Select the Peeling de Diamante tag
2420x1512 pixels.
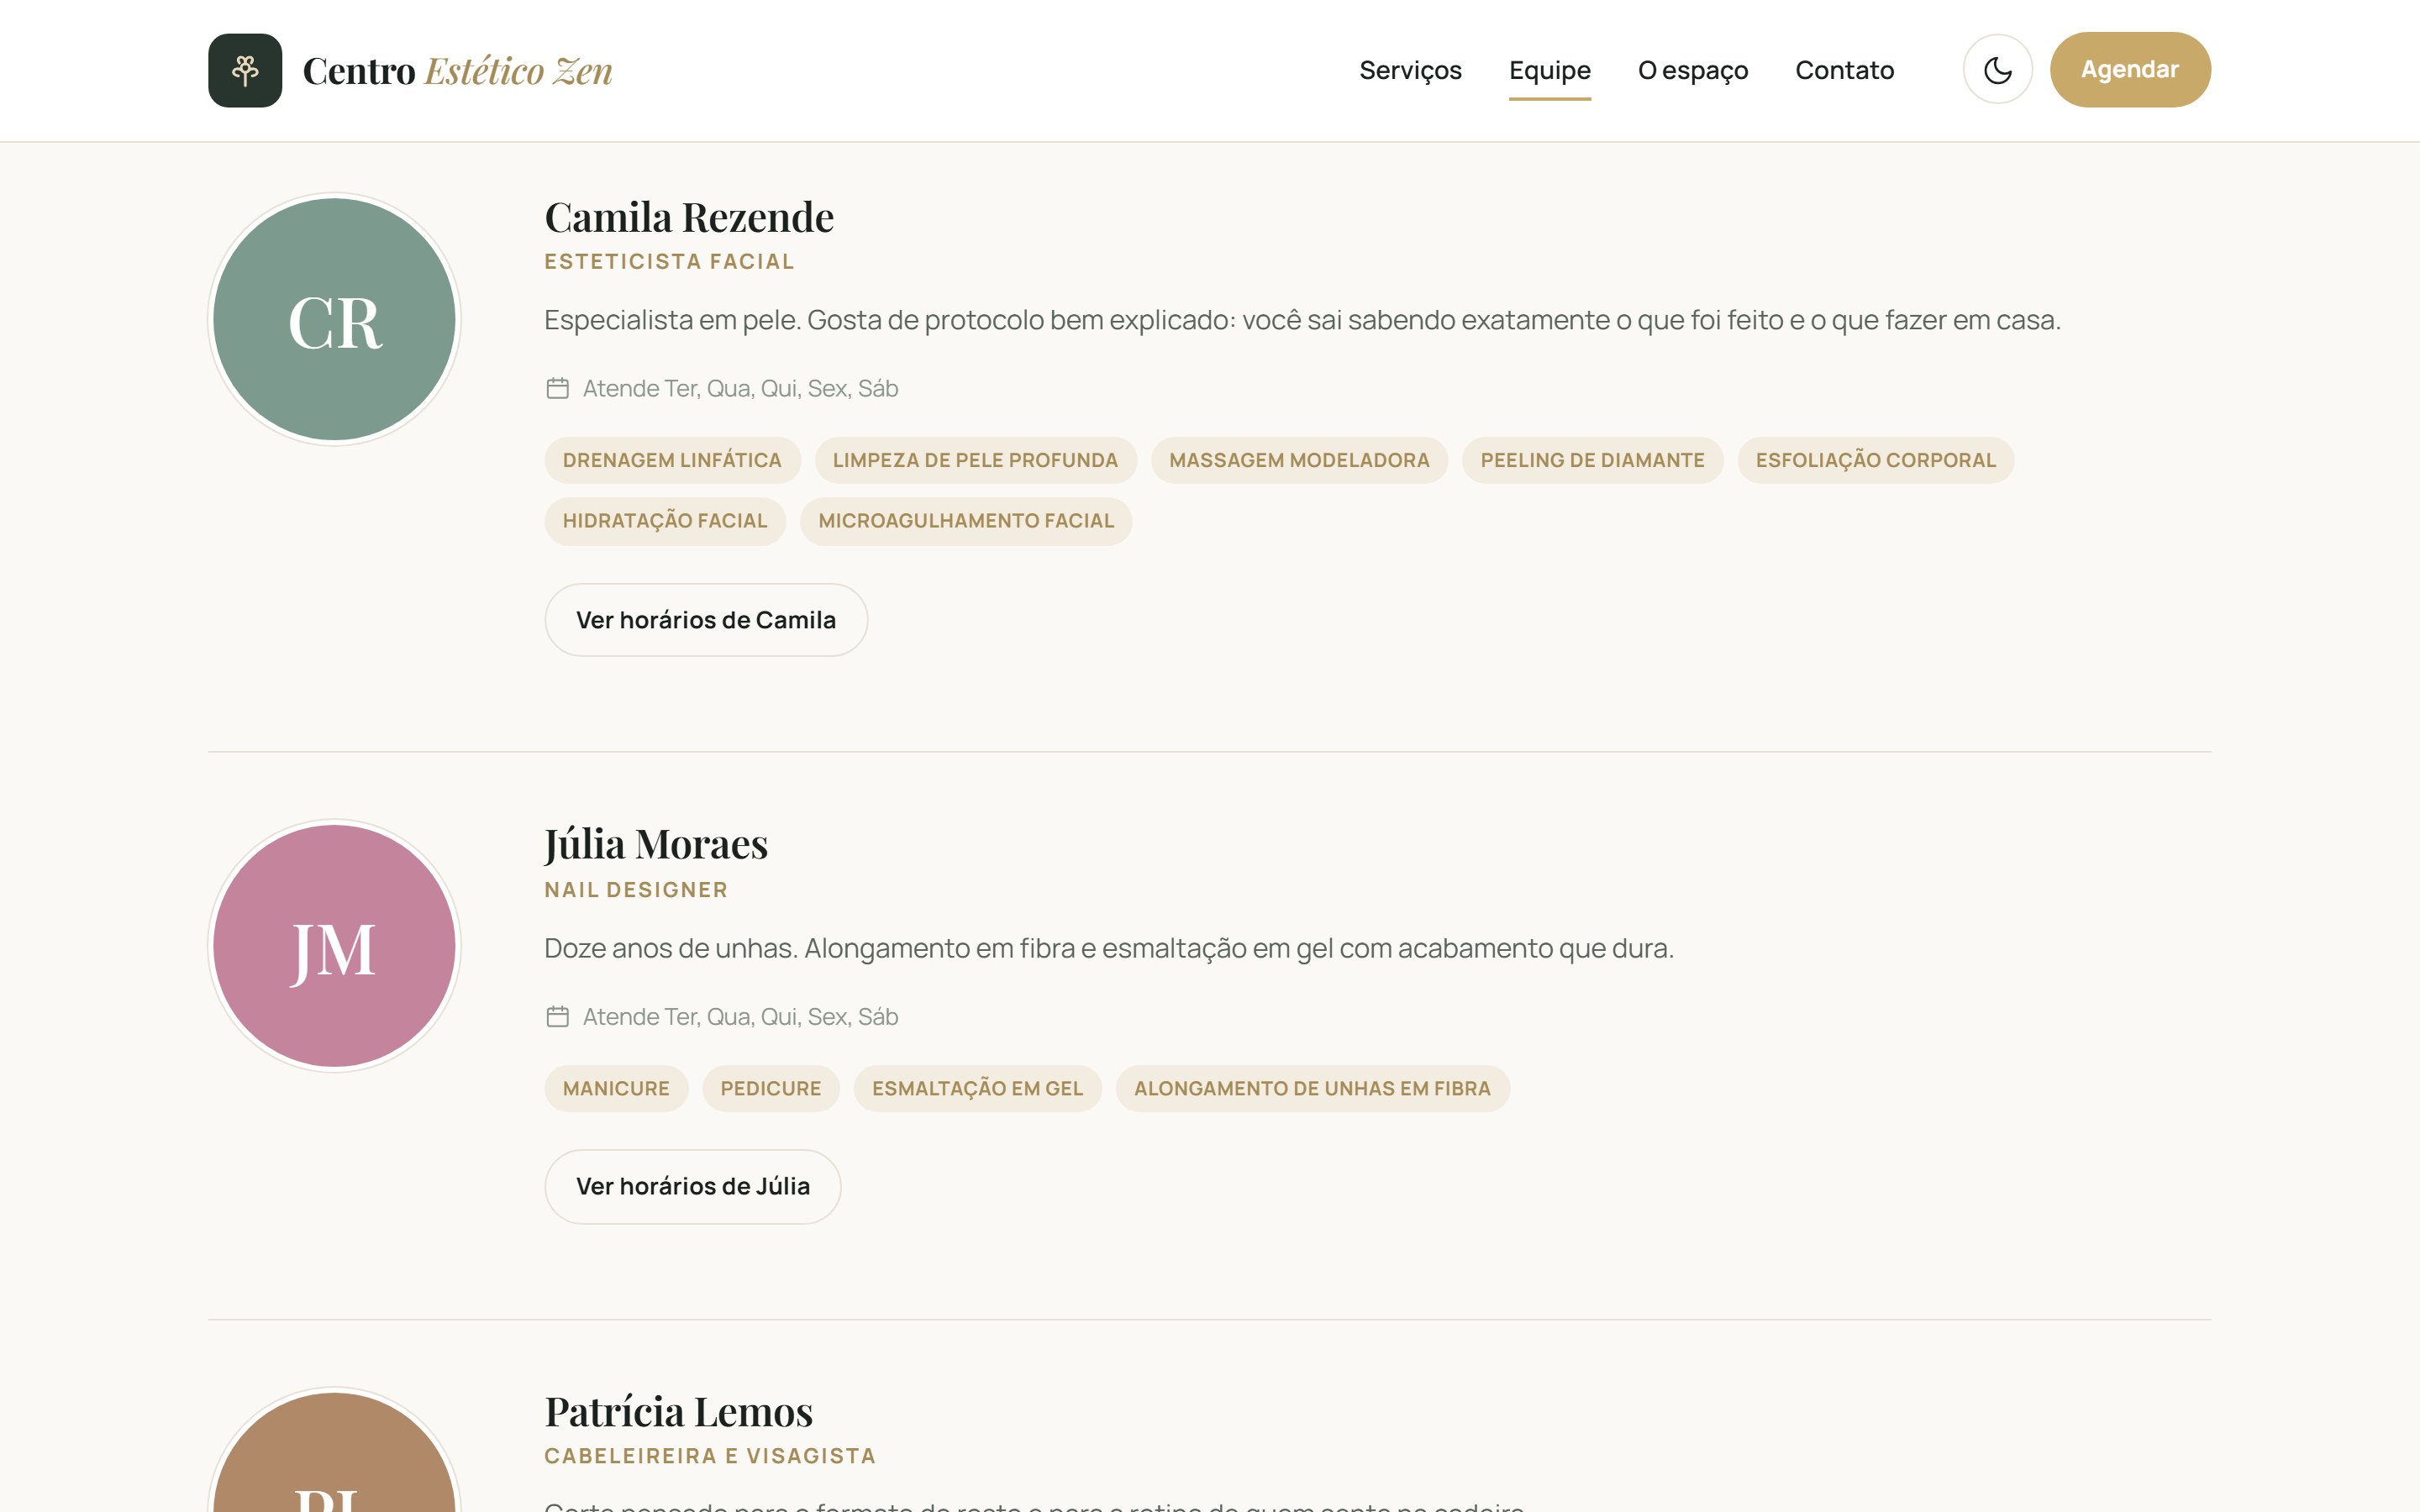coord(1592,460)
